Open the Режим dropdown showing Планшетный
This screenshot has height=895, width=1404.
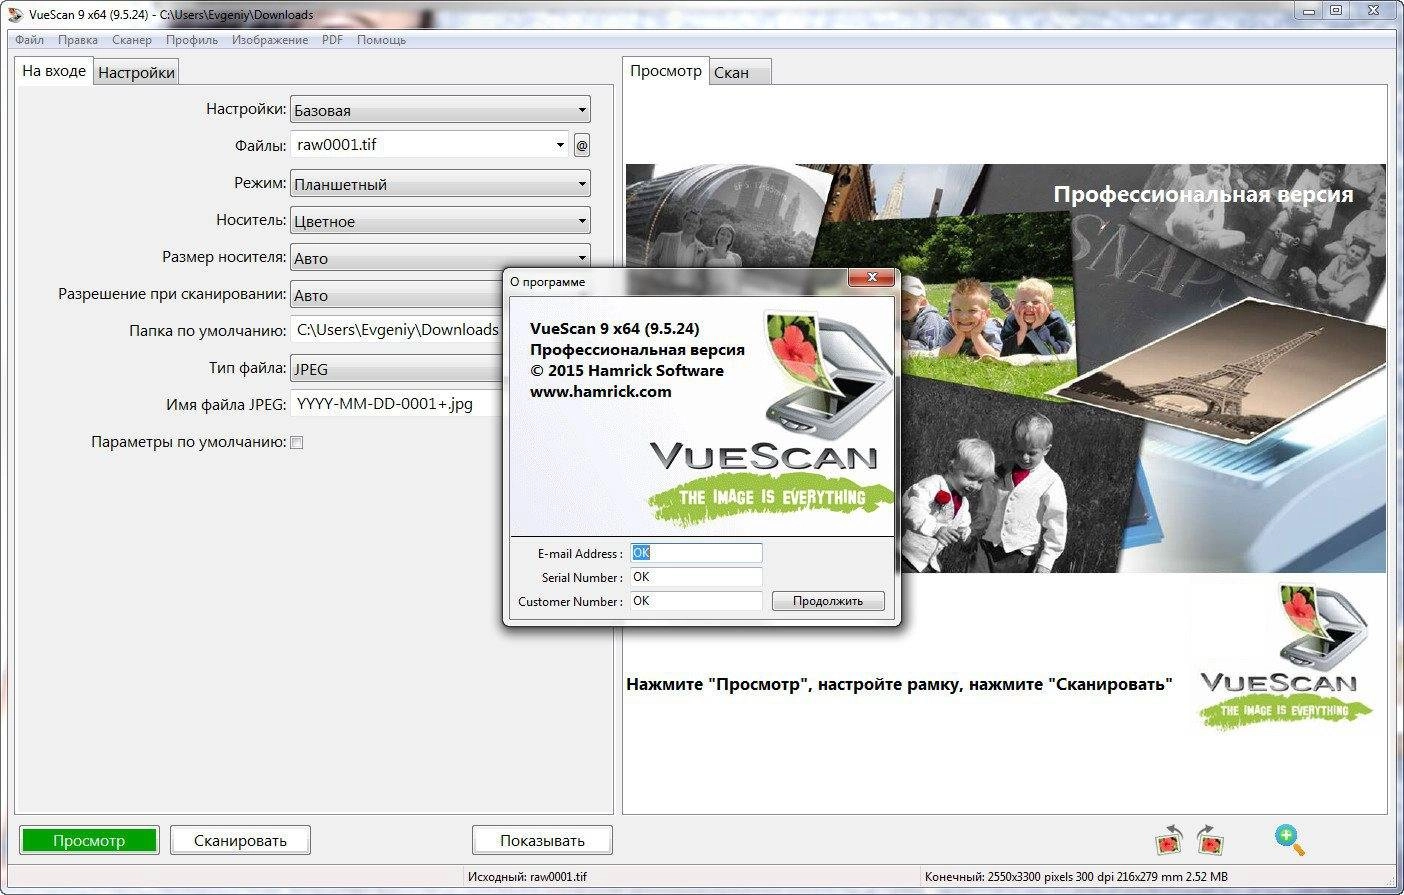[440, 184]
